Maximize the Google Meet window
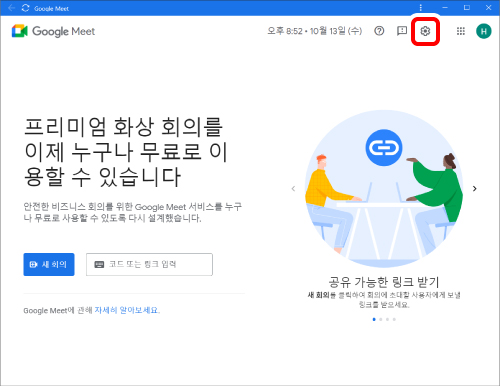The image size is (500, 386). point(467,8)
